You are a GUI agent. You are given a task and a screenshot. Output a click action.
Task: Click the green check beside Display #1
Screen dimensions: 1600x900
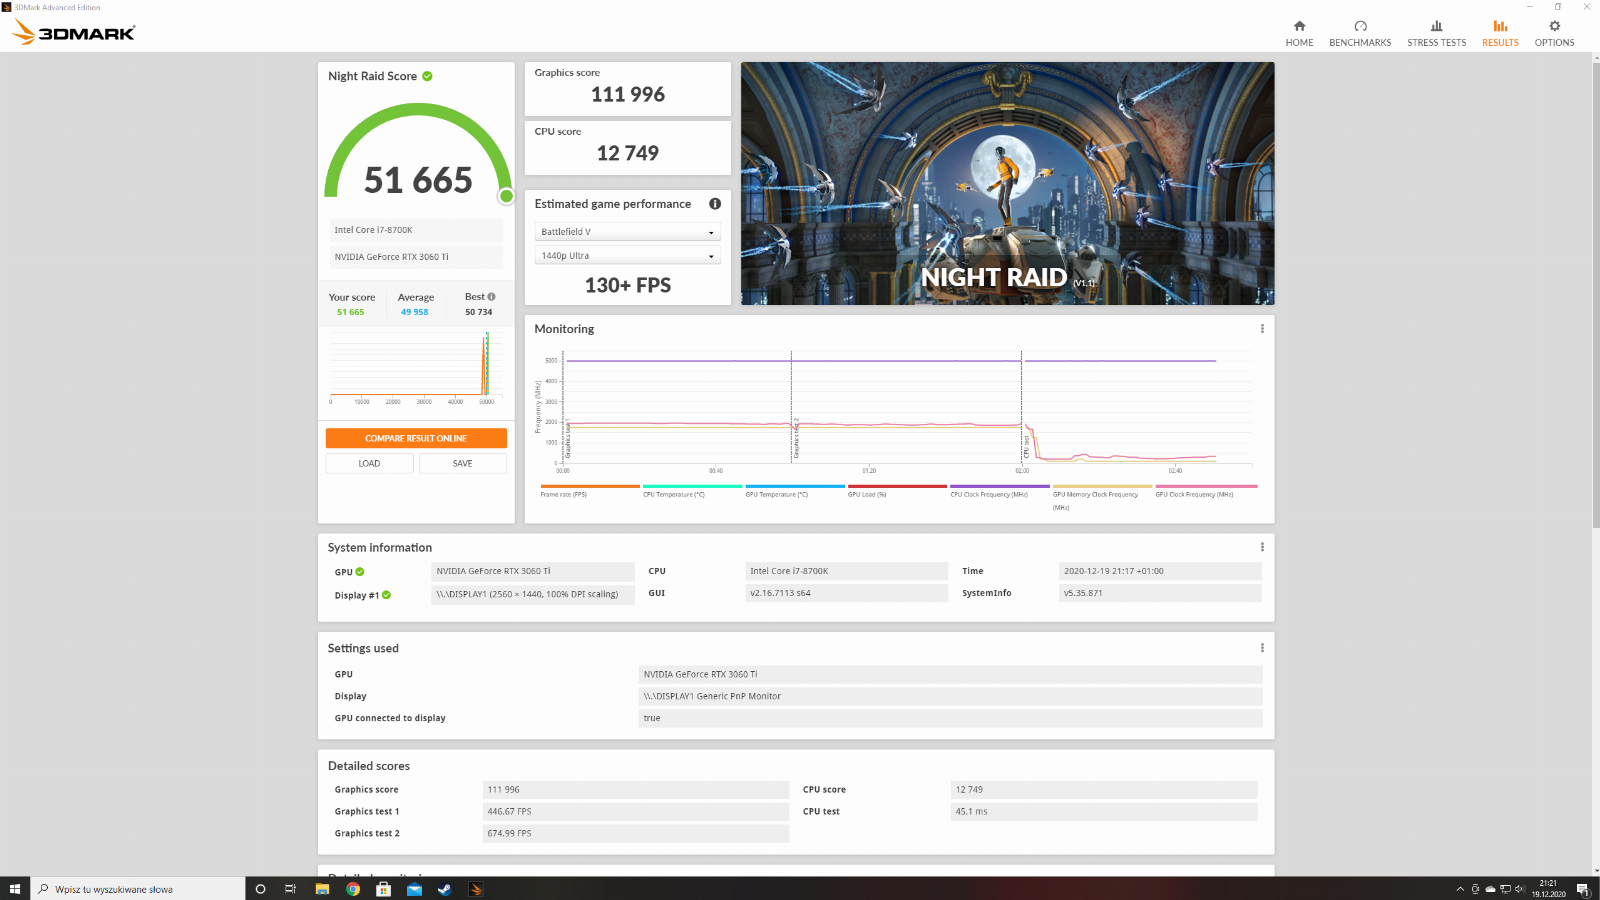tap(386, 595)
